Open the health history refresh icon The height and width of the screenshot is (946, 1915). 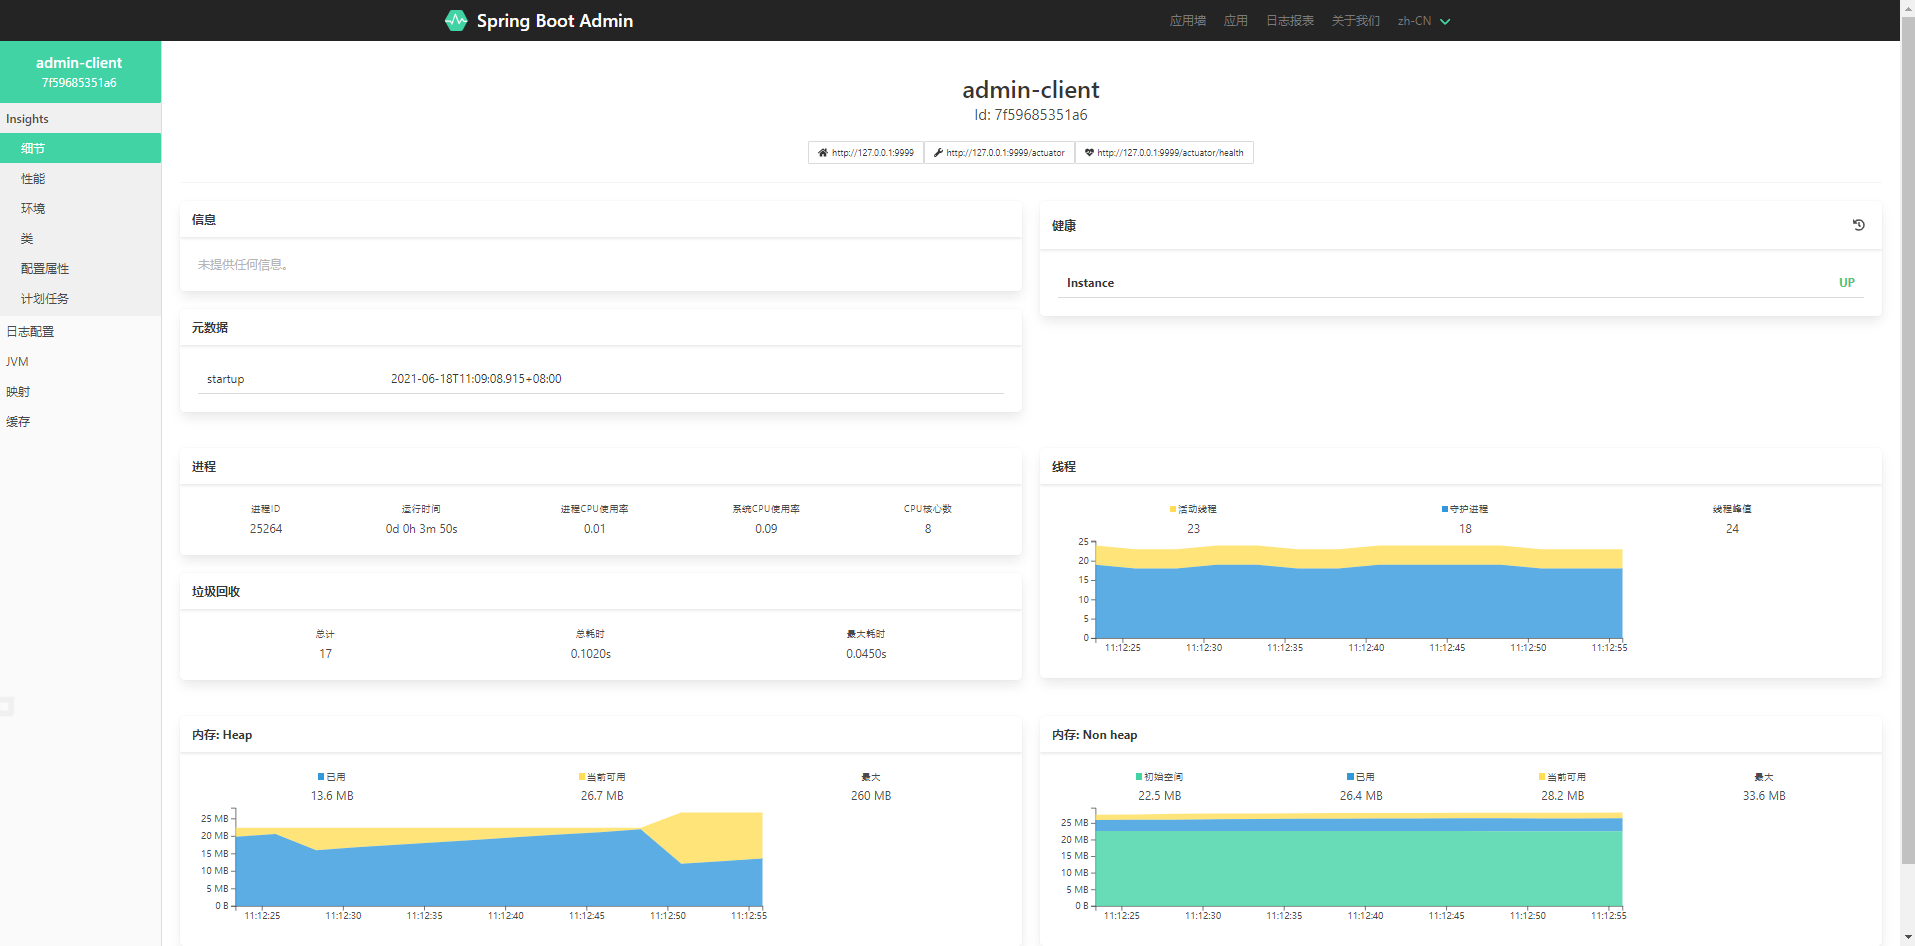tap(1858, 225)
